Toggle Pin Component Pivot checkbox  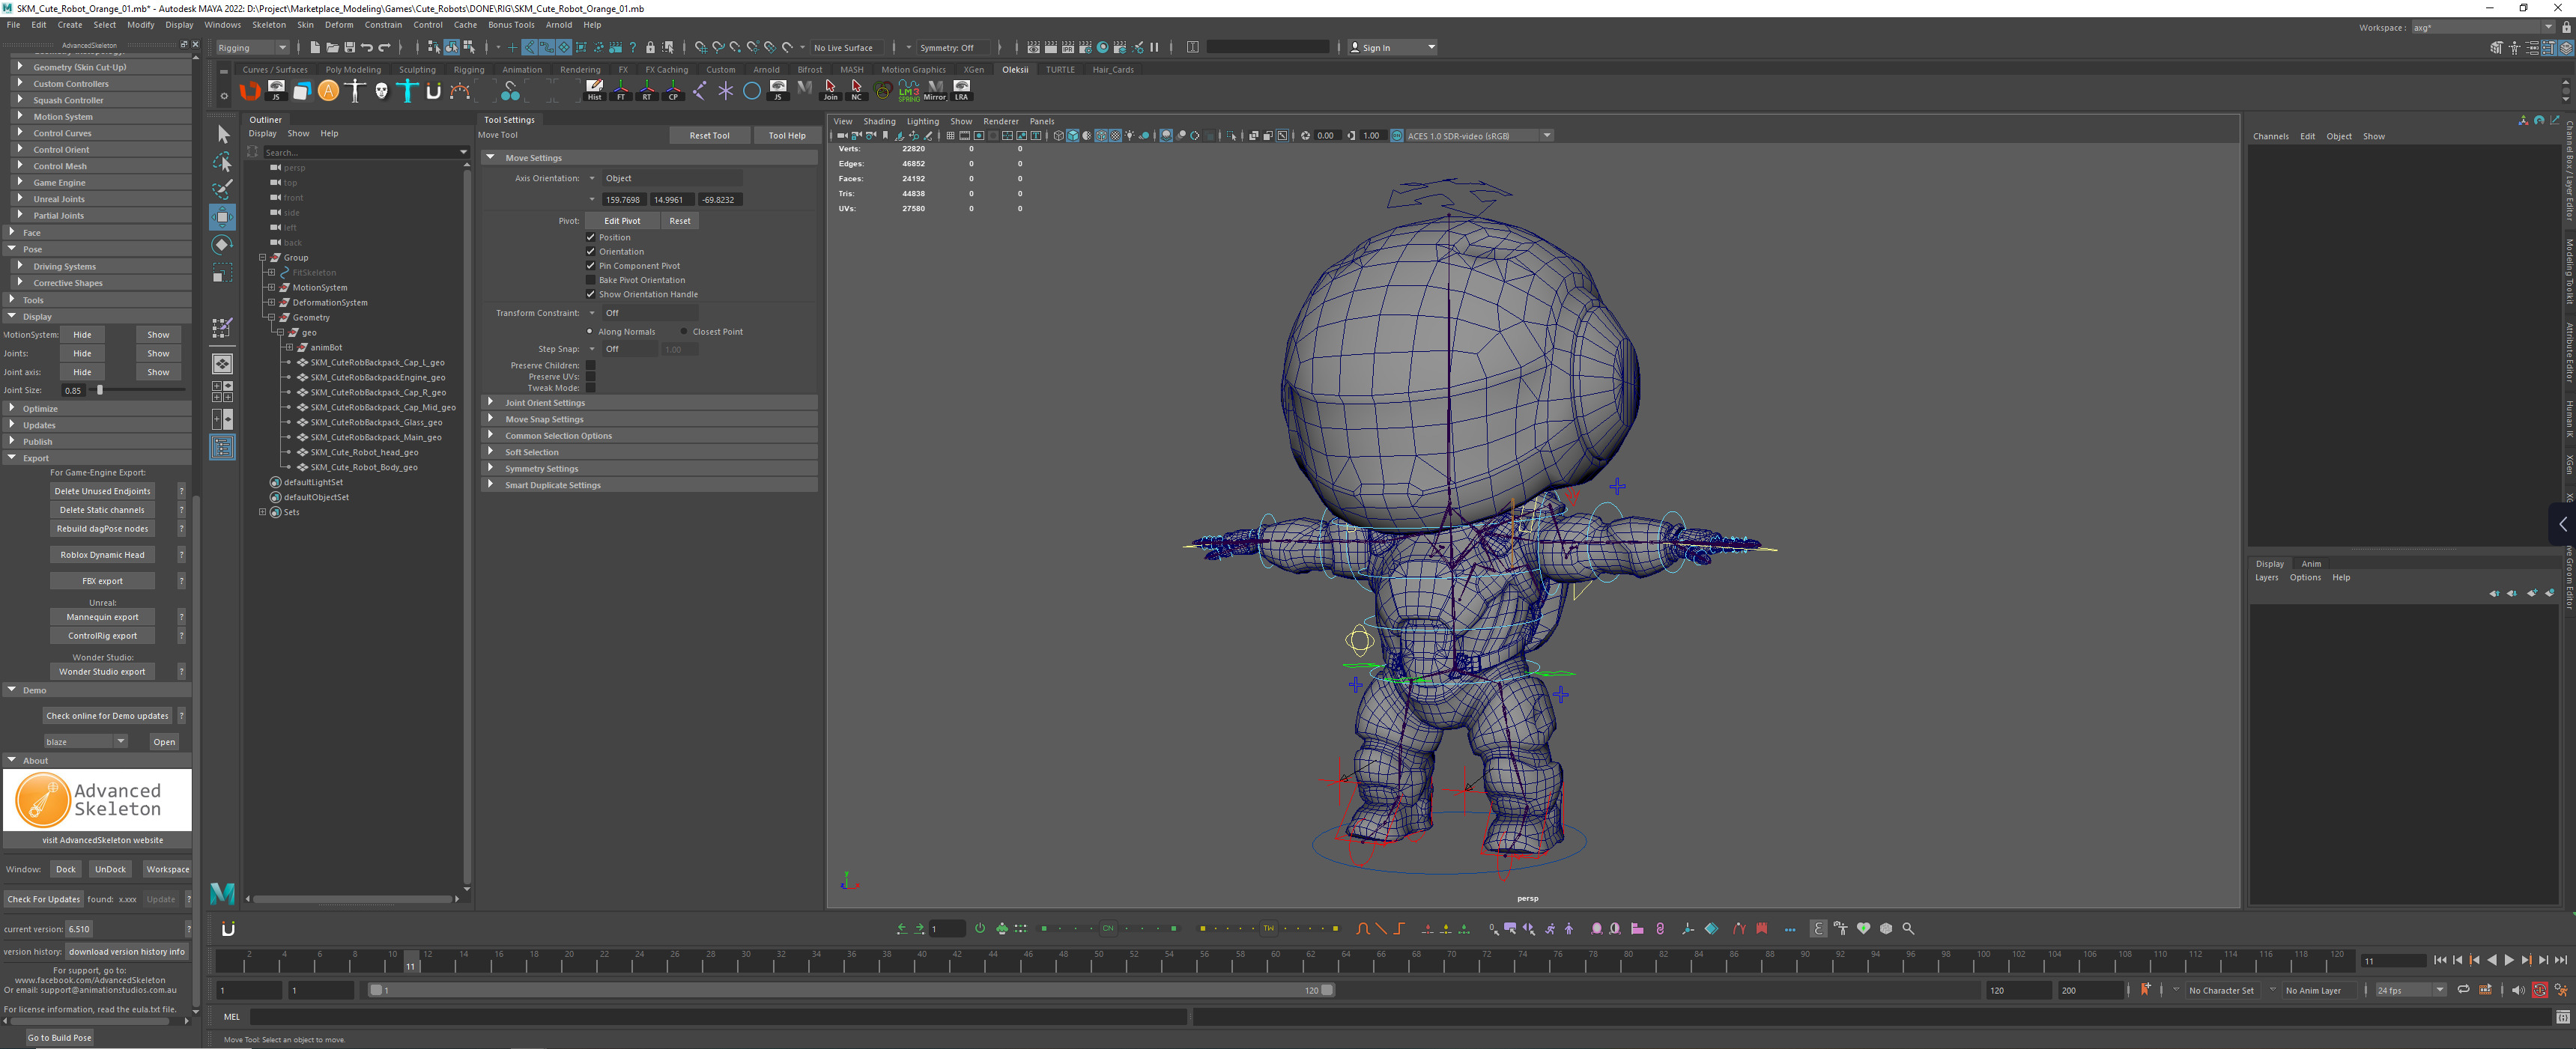point(590,265)
